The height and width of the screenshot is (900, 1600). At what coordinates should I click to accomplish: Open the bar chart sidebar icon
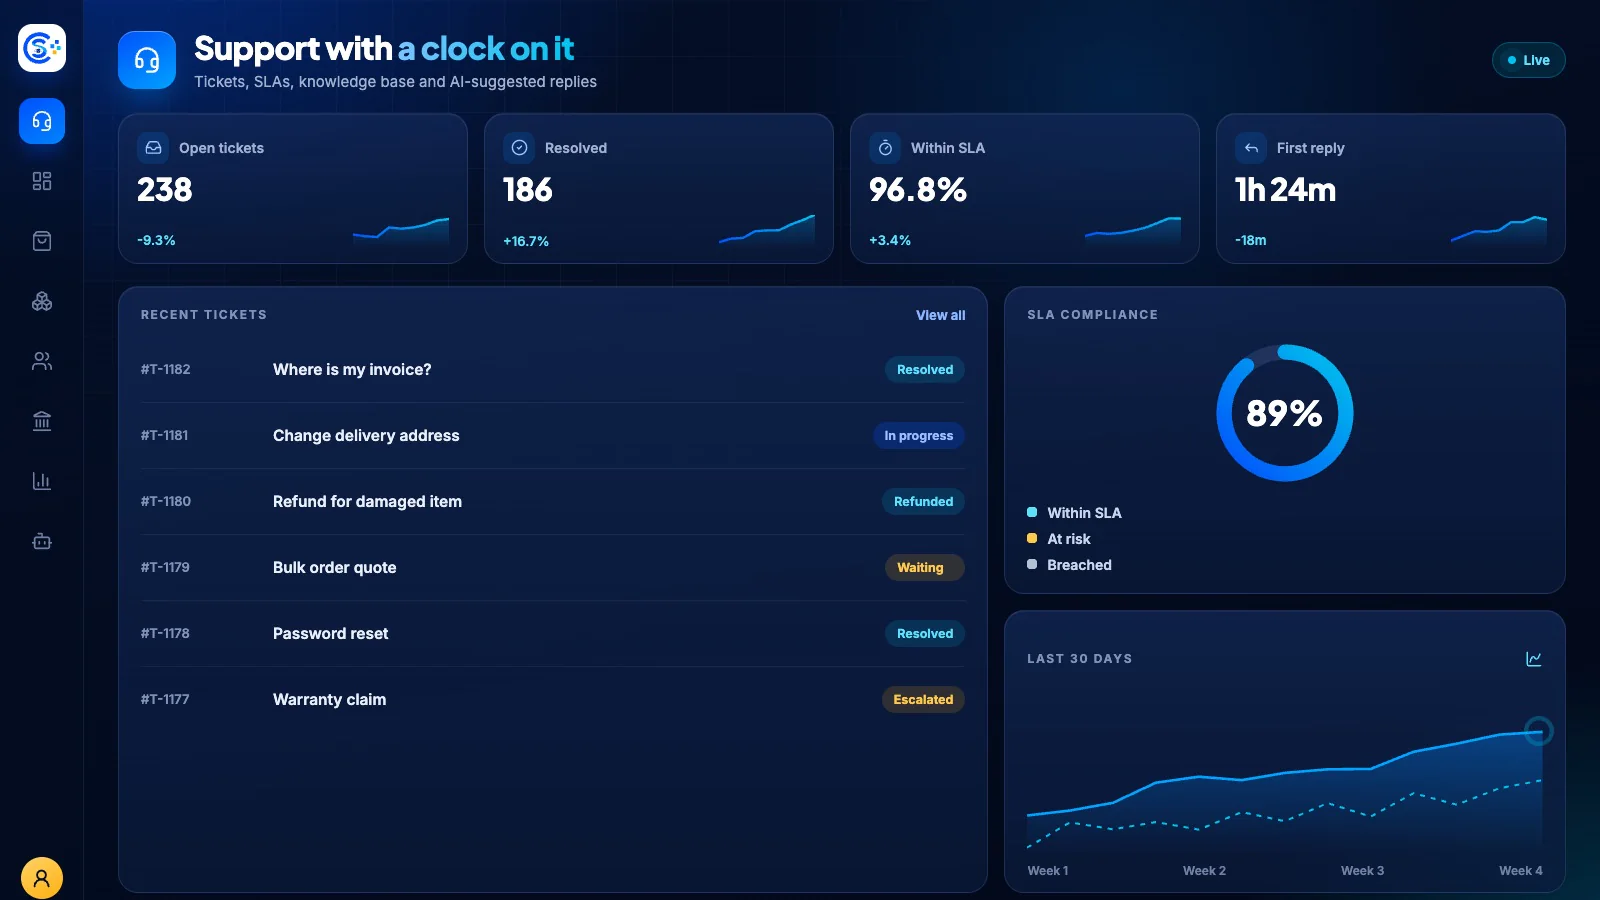[42, 481]
